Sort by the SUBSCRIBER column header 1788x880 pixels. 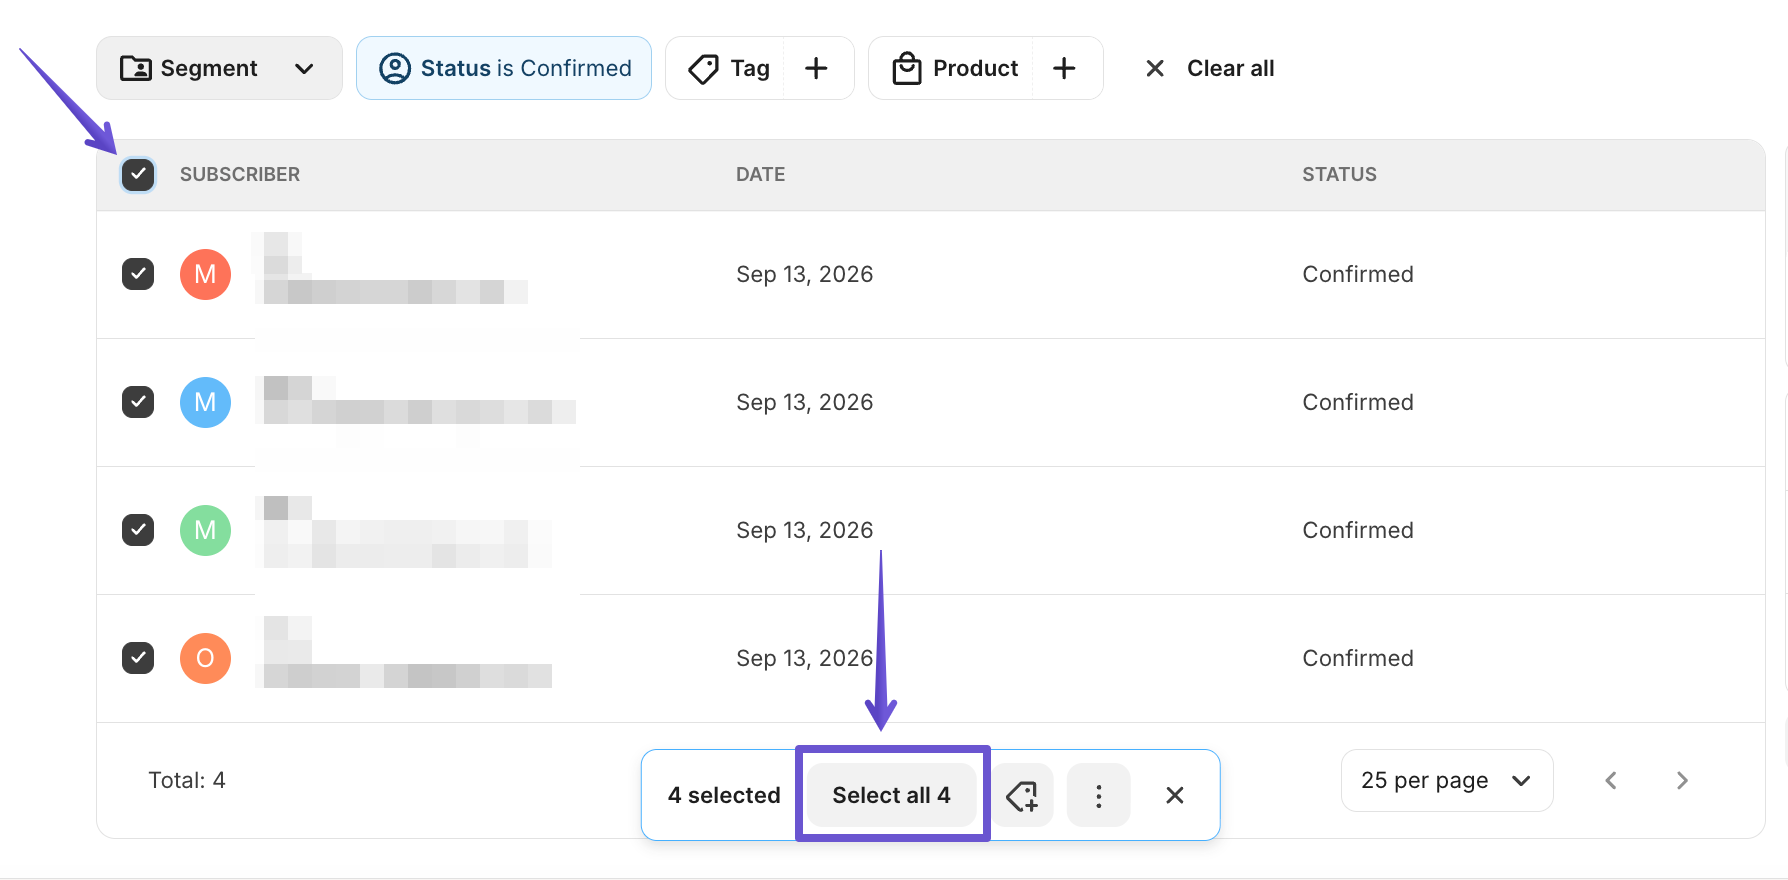pos(240,174)
